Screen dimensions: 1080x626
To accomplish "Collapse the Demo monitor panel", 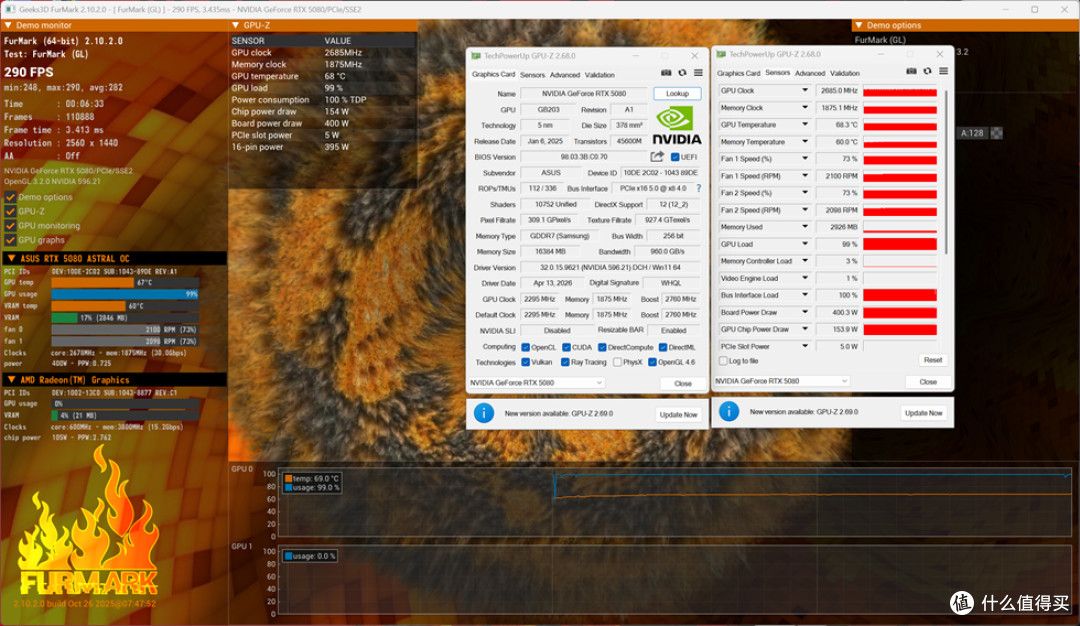I will pyautogui.click(x=8, y=25).
